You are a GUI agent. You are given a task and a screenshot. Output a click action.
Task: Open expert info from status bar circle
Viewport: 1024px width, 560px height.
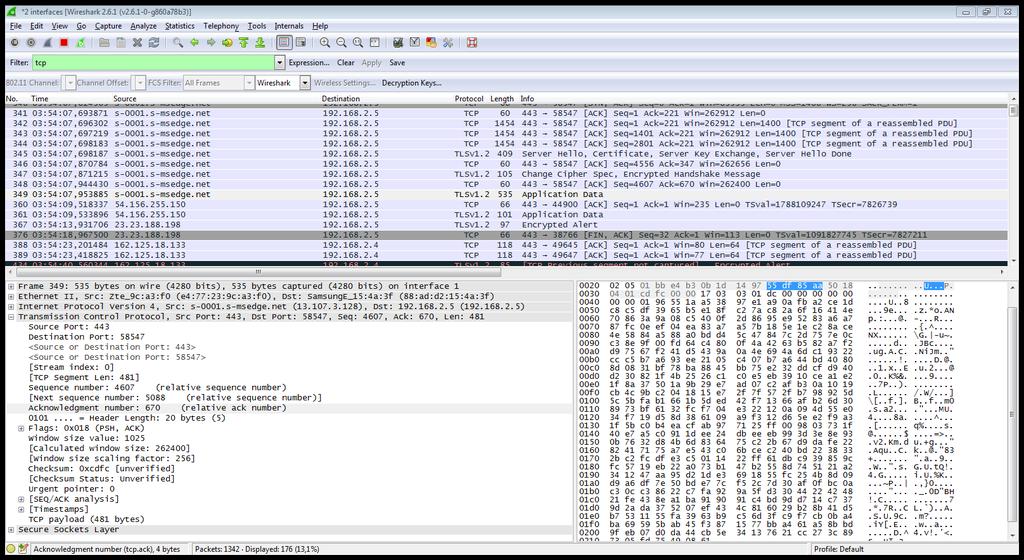pos(11,549)
